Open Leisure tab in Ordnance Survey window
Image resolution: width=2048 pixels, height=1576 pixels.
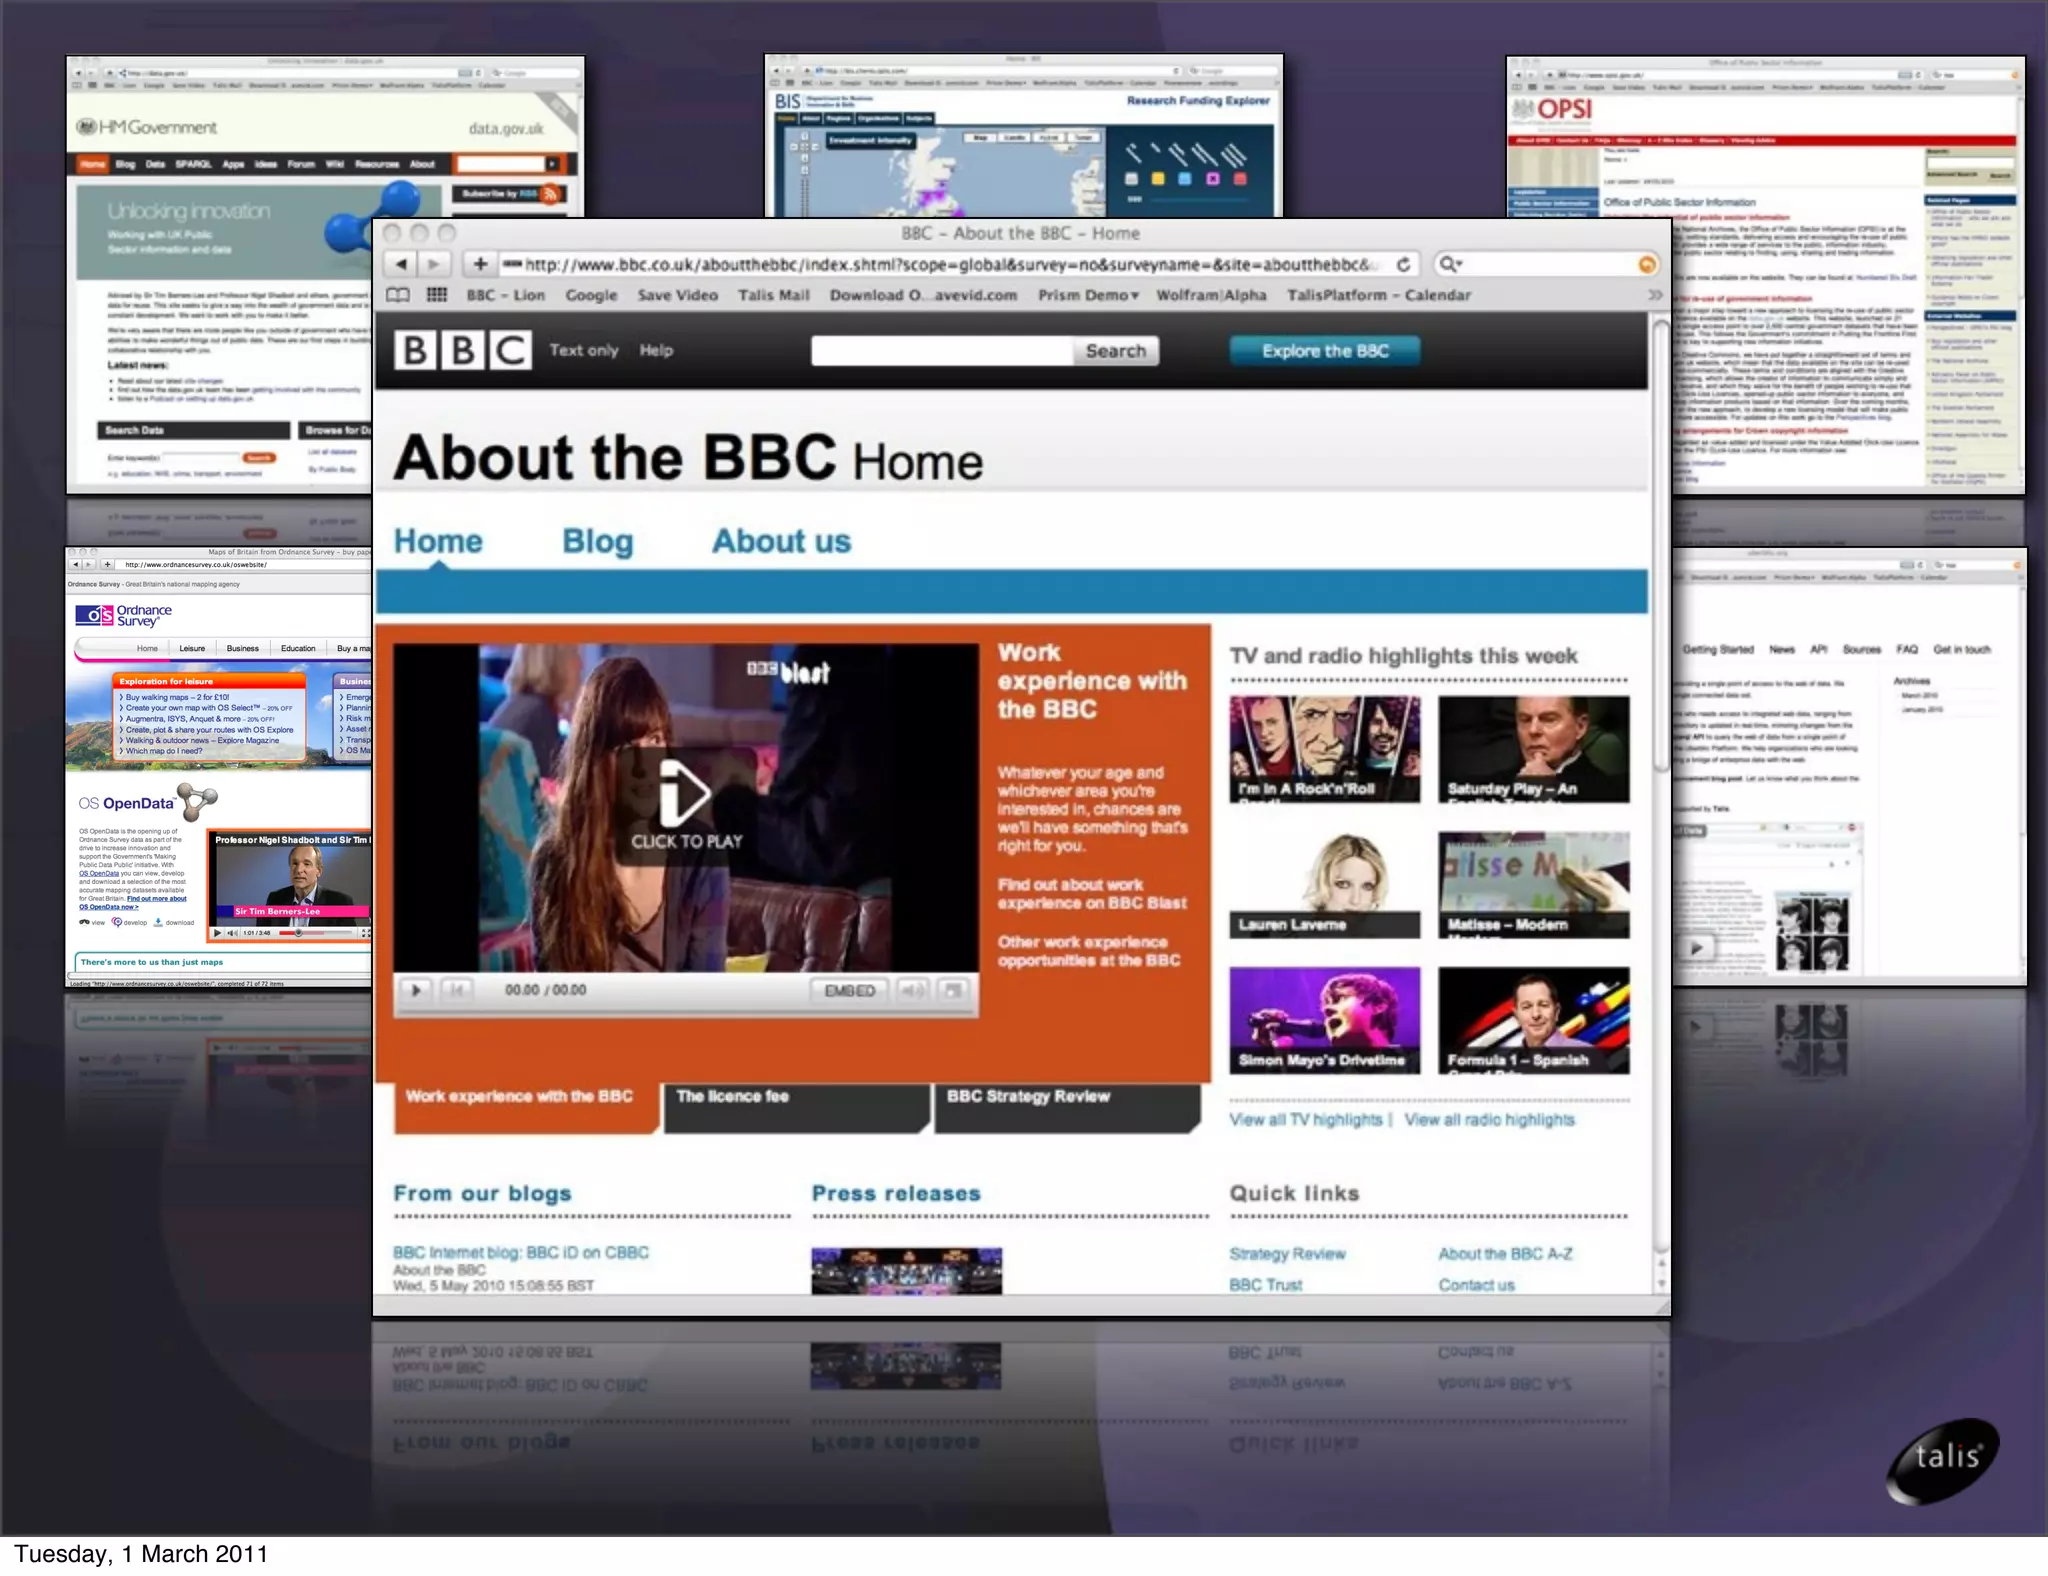coord(192,649)
